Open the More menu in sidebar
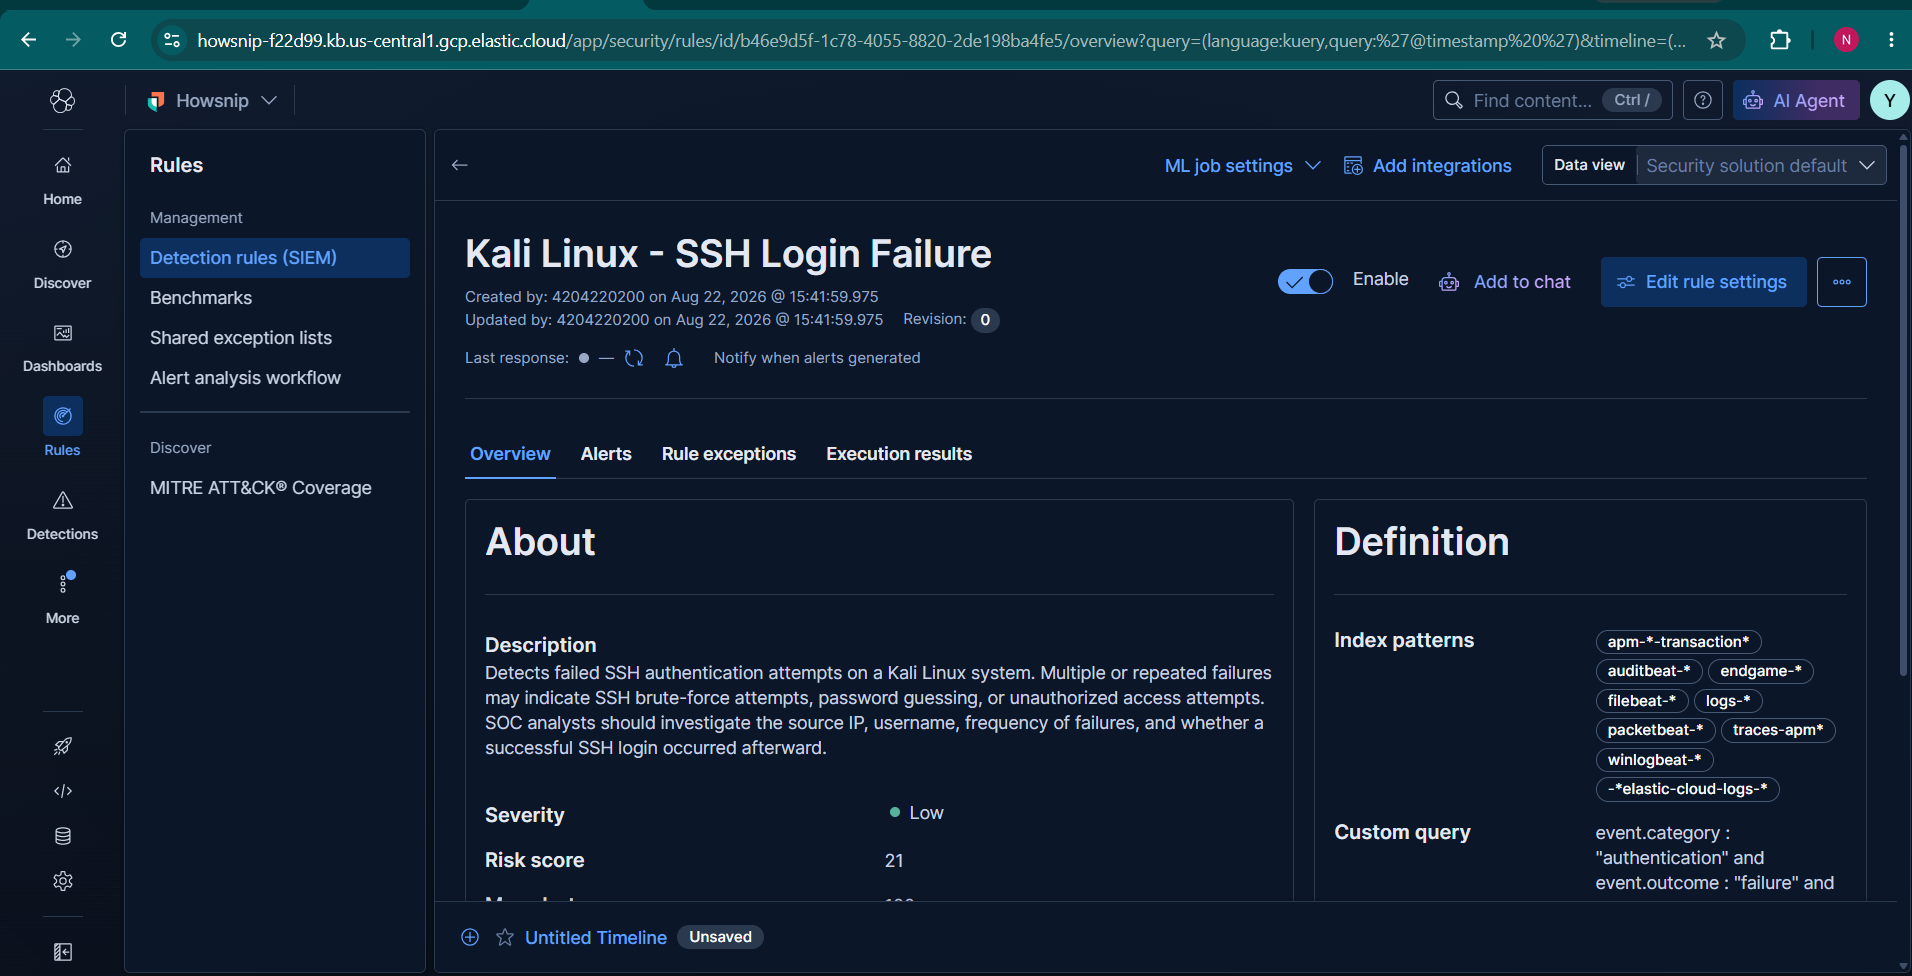1912x976 pixels. [x=62, y=598]
